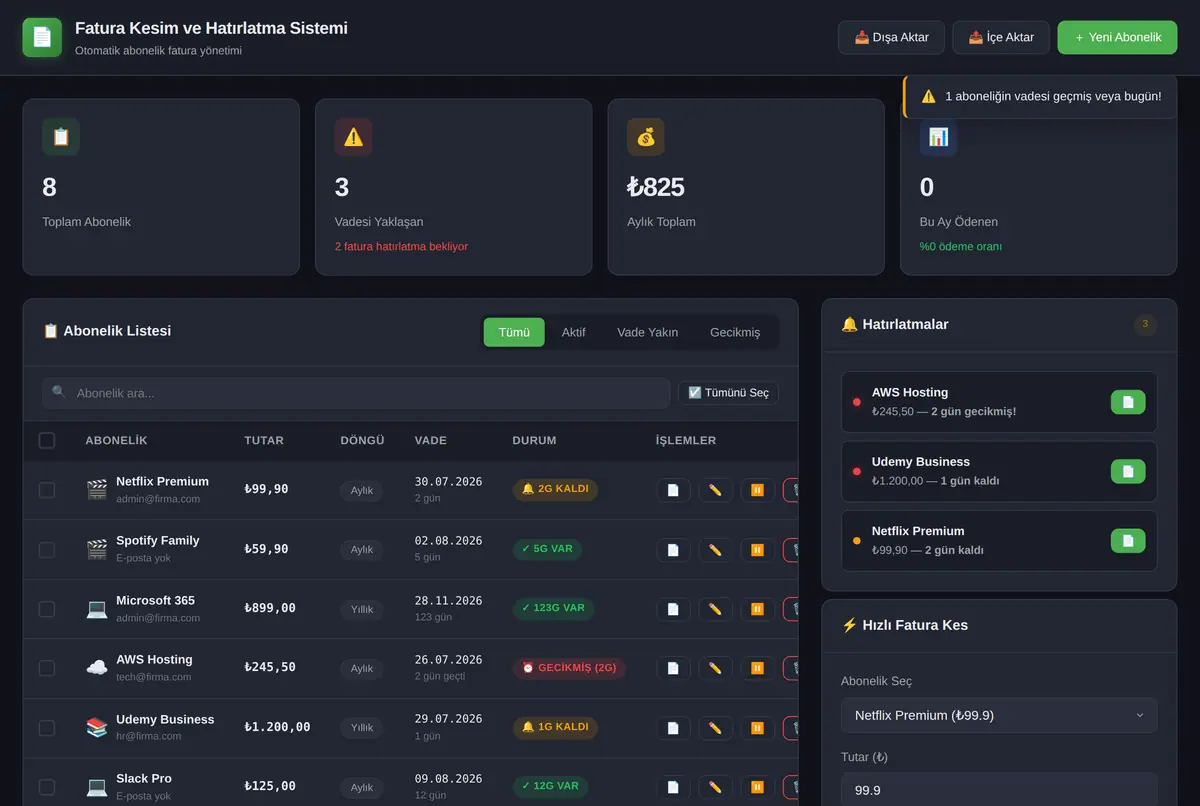Pause the Slack Pro subscription
Viewport: 1200px width, 806px height.
pyautogui.click(x=757, y=787)
